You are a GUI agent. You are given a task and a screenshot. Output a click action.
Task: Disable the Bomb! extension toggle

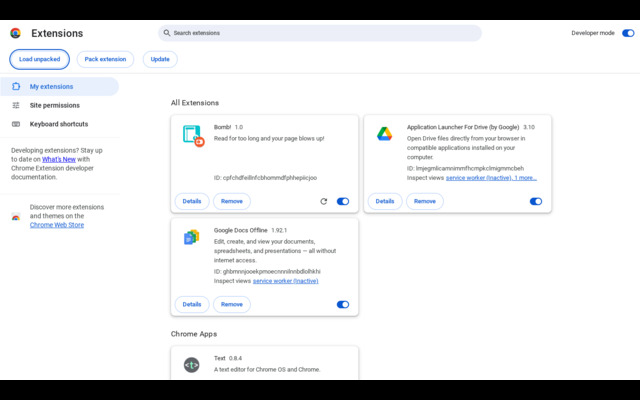[x=343, y=201]
